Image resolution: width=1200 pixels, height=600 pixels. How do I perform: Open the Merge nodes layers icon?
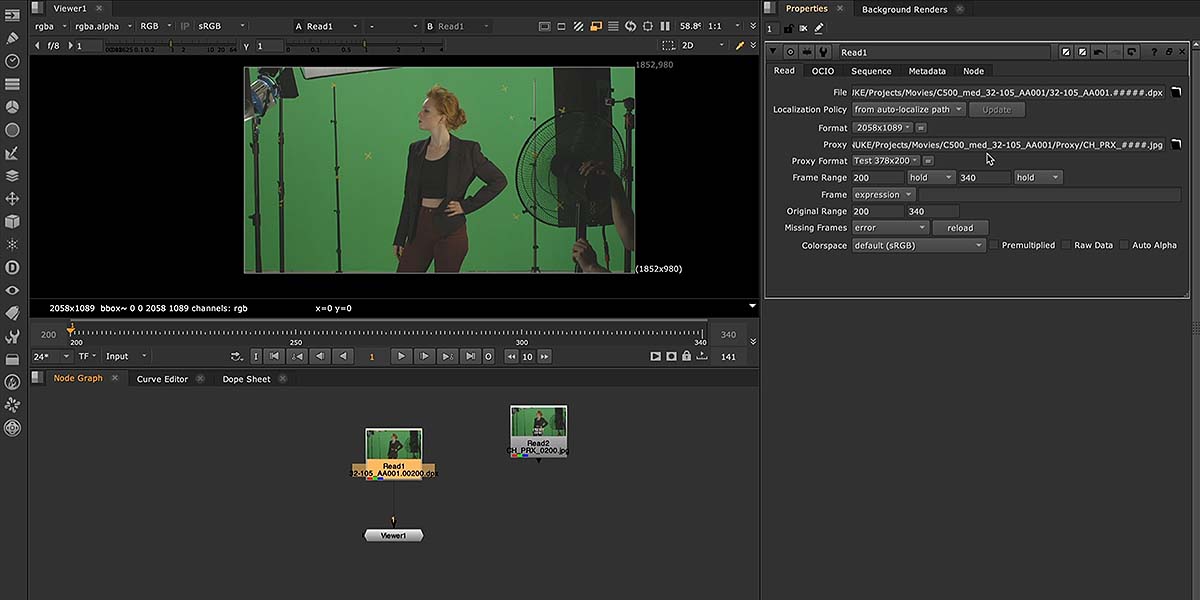click(13, 176)
